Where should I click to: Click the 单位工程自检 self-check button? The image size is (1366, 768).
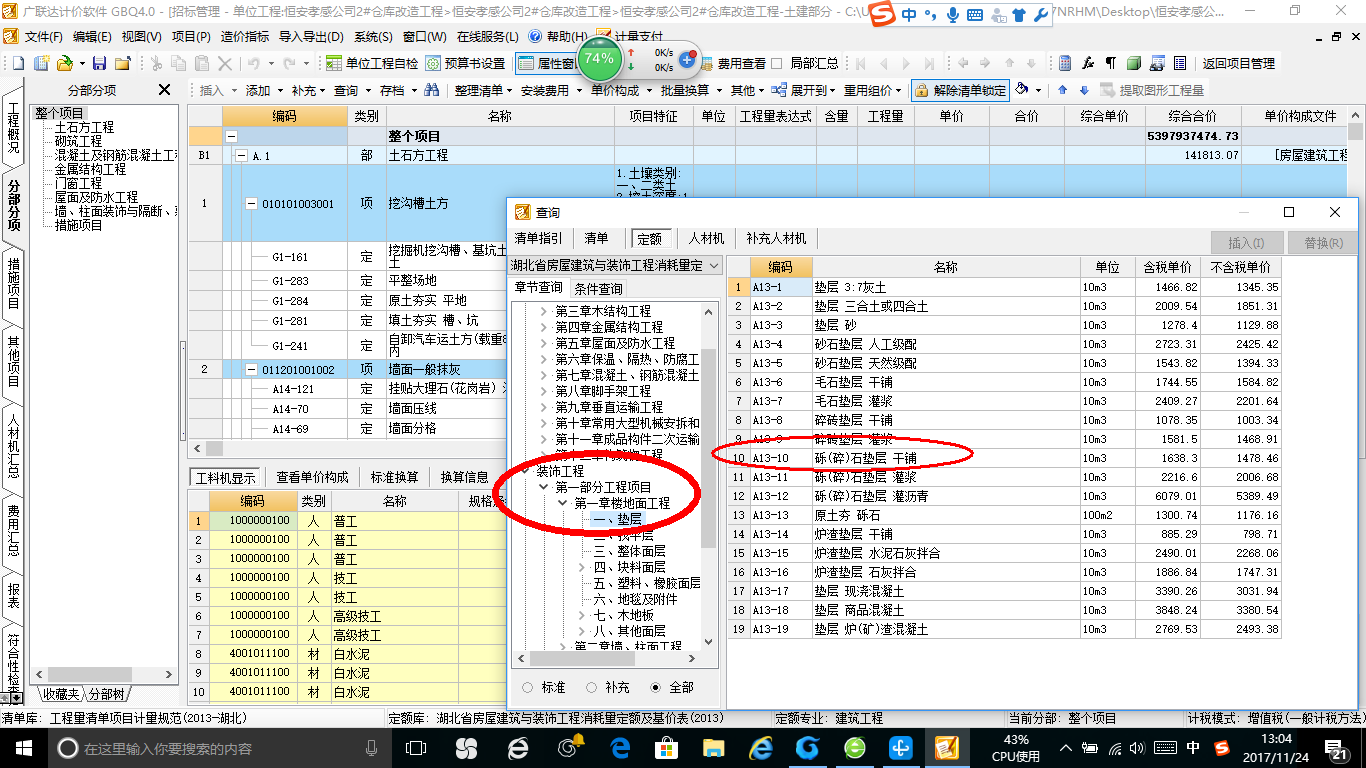pyautogui.click(x=372, y=63)
